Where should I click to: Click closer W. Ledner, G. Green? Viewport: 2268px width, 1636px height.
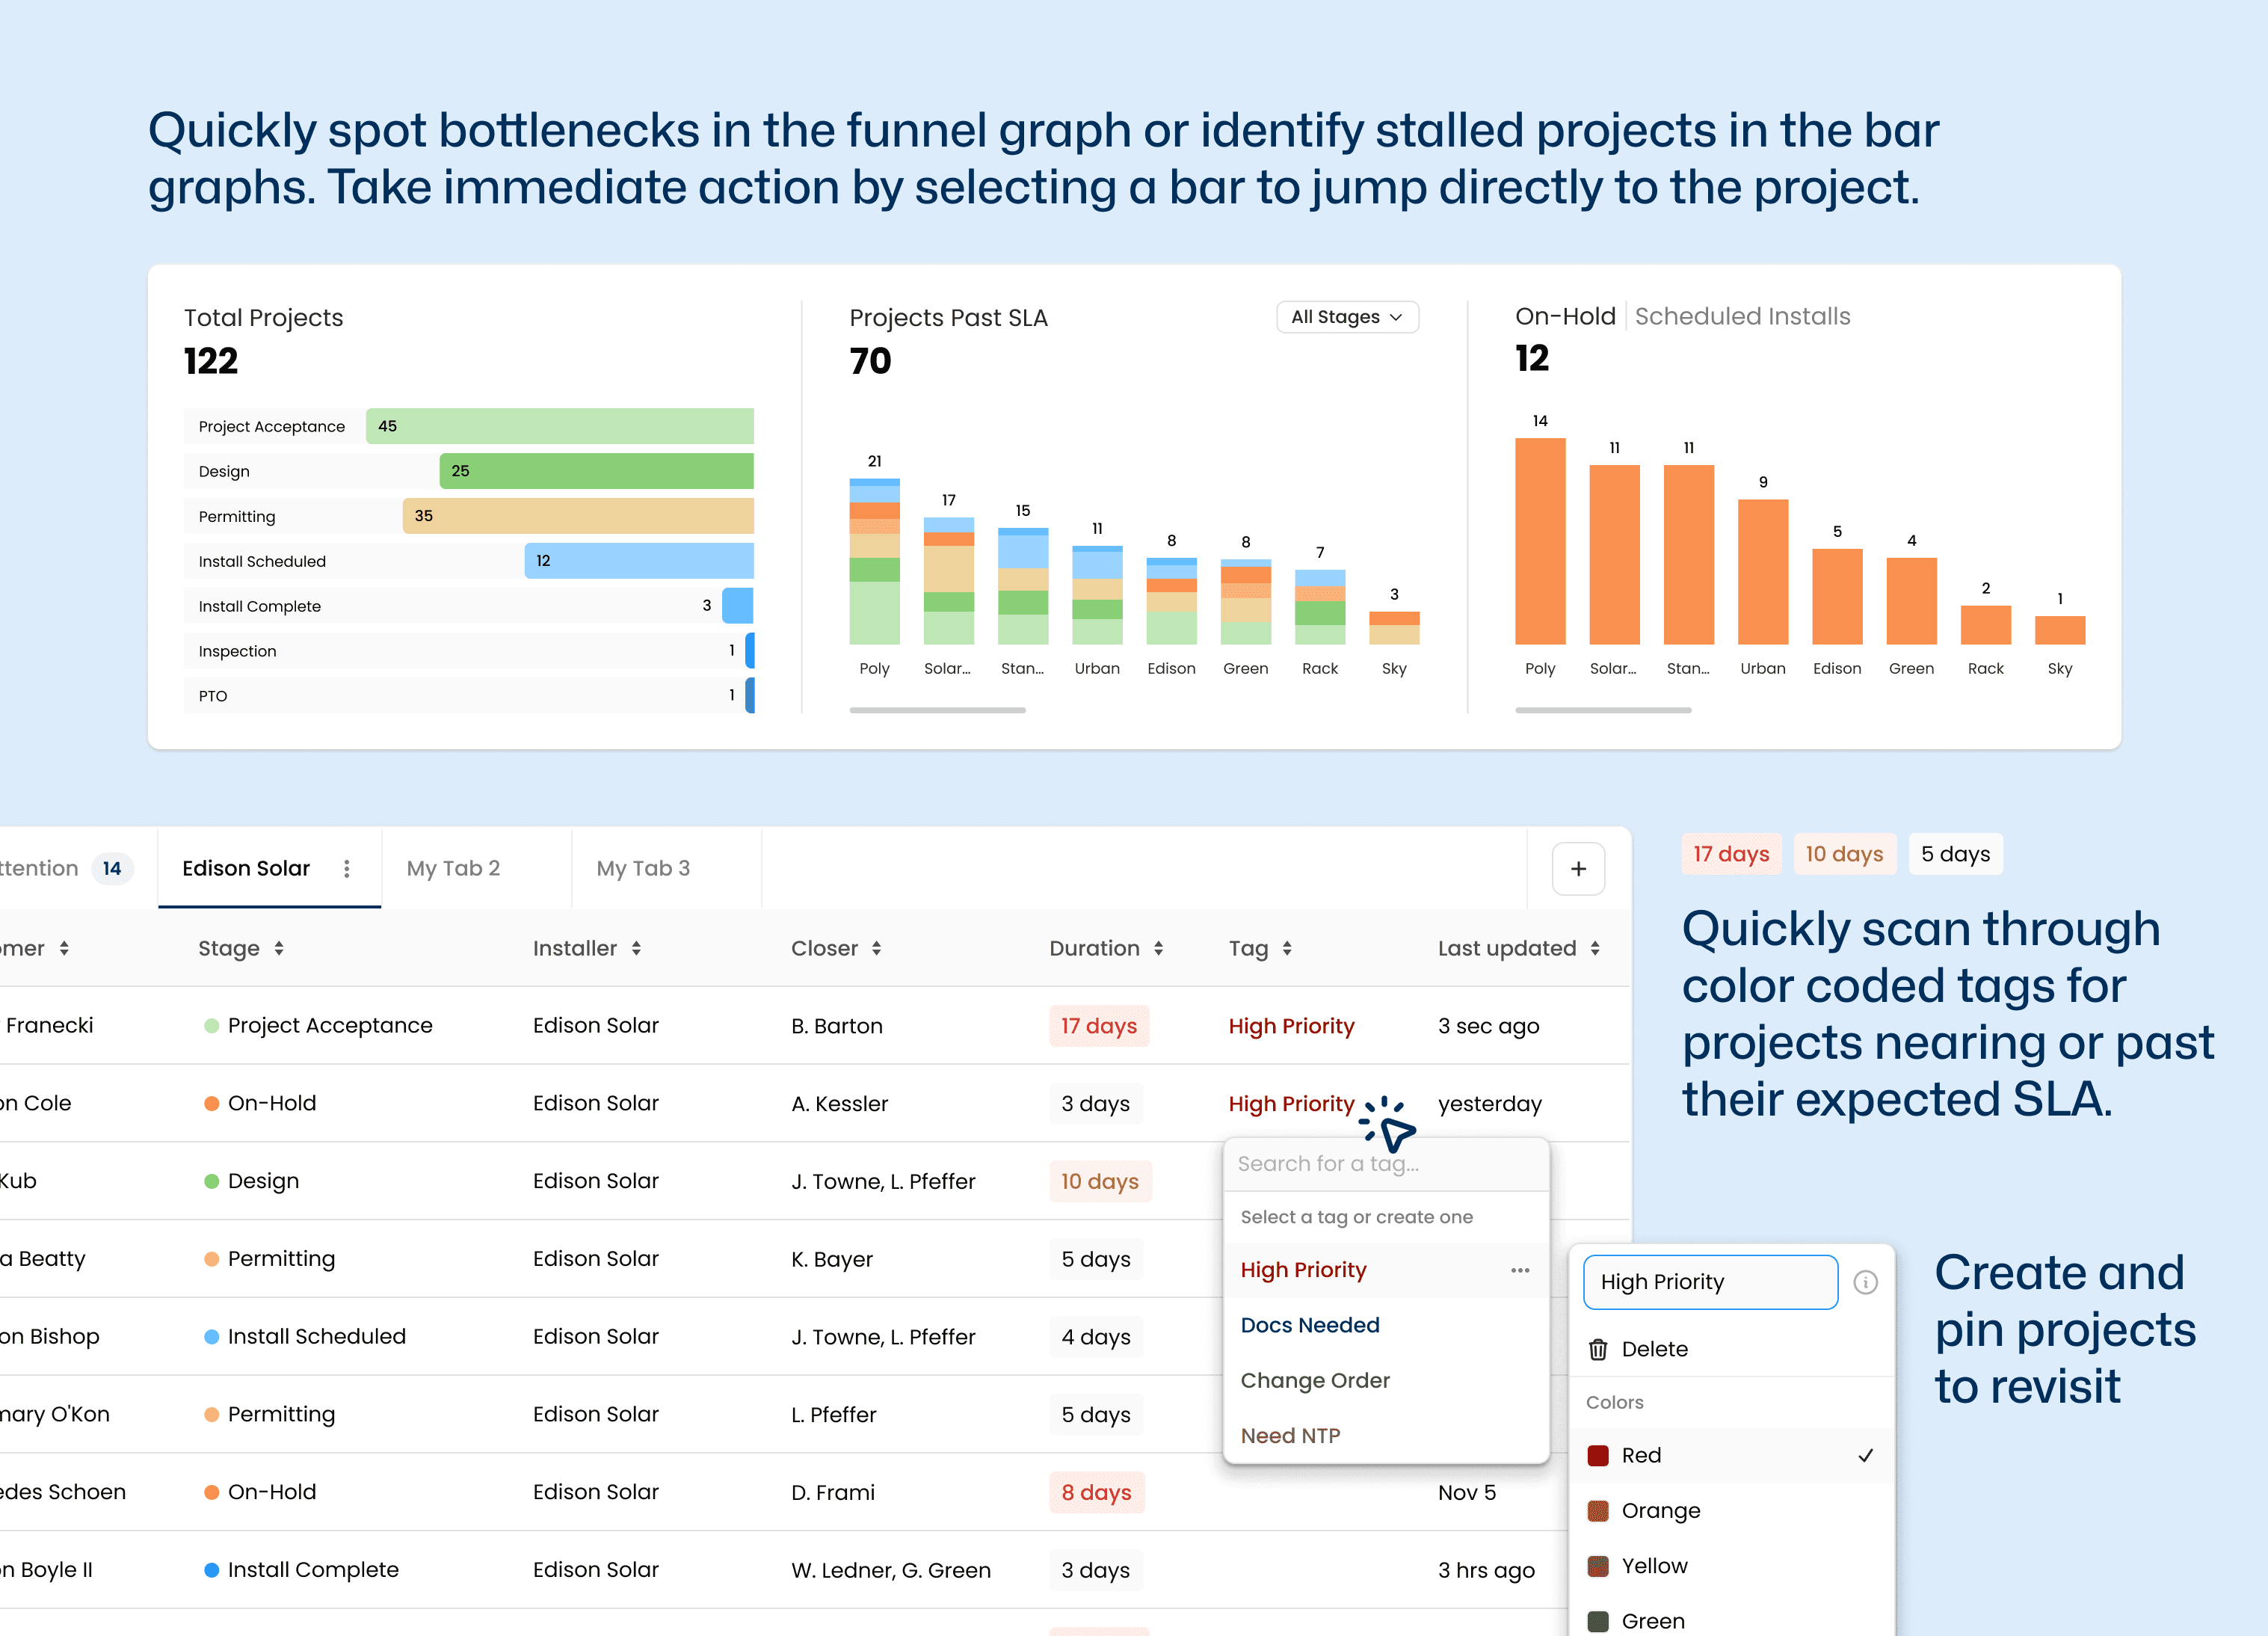[890, 1570]
